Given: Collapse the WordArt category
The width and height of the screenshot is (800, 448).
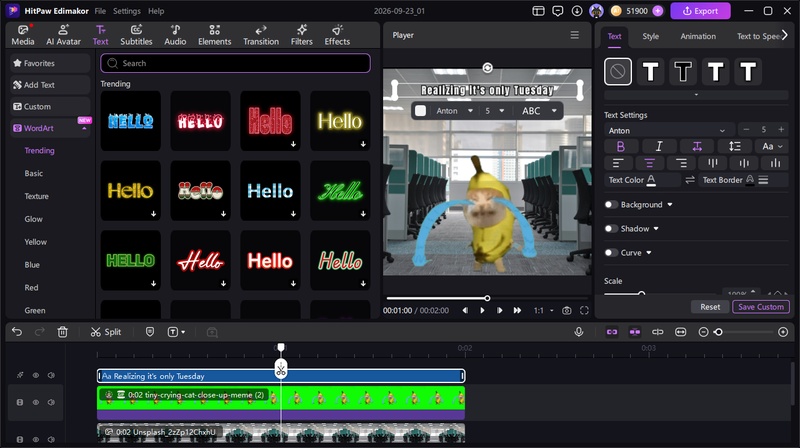Looking at the screenshot, I should 84,129.
